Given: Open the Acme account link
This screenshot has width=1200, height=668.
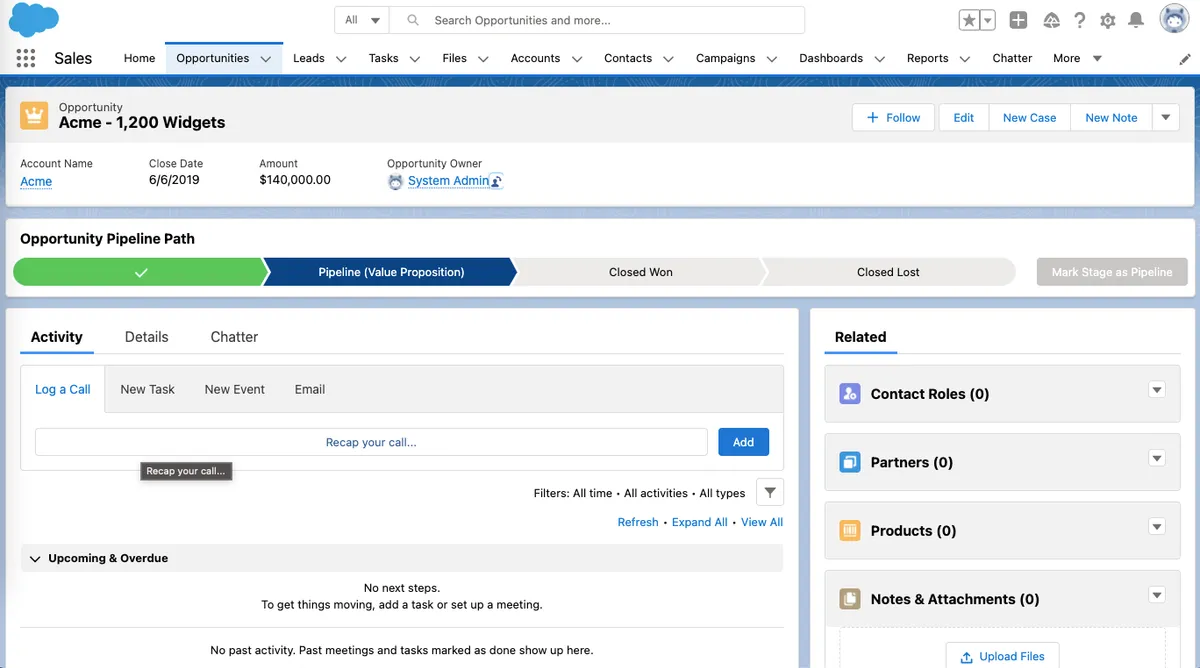Looking at the screenshot, I should (36, 181).
